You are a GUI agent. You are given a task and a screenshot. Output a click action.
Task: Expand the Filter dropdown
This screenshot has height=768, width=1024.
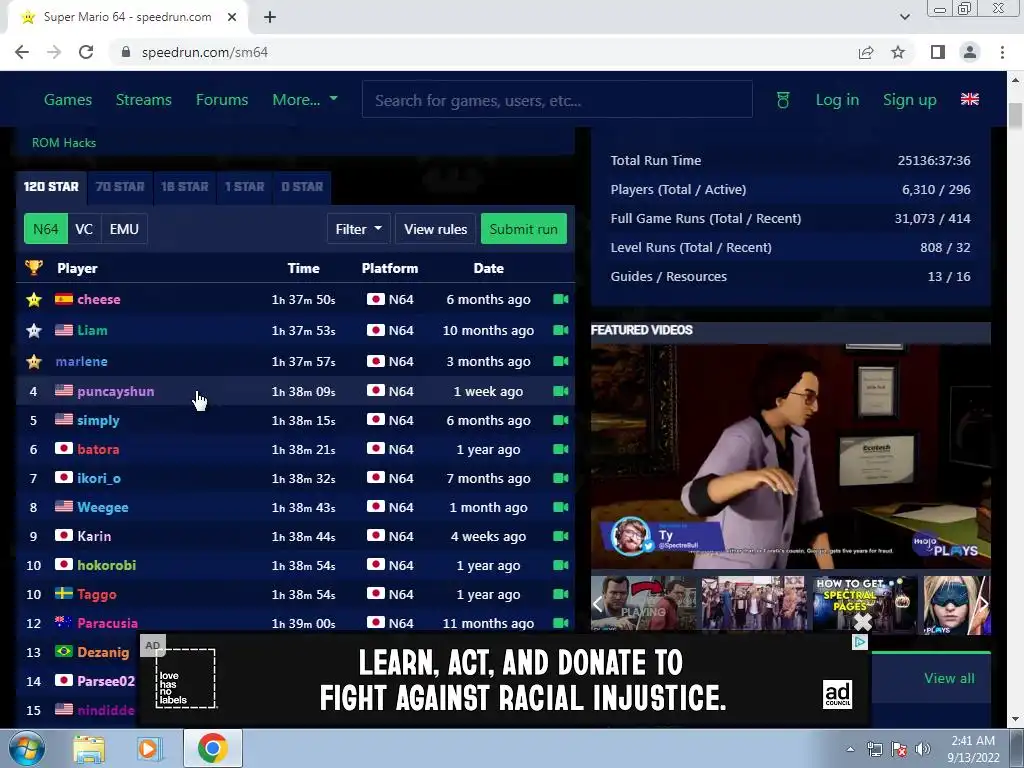pos(359,229)
